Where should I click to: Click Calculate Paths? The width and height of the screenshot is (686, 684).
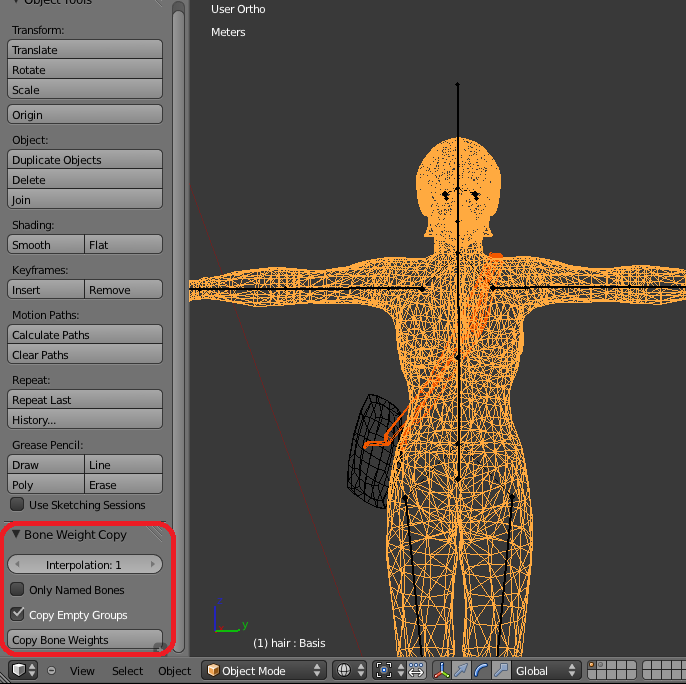point(85,334)
